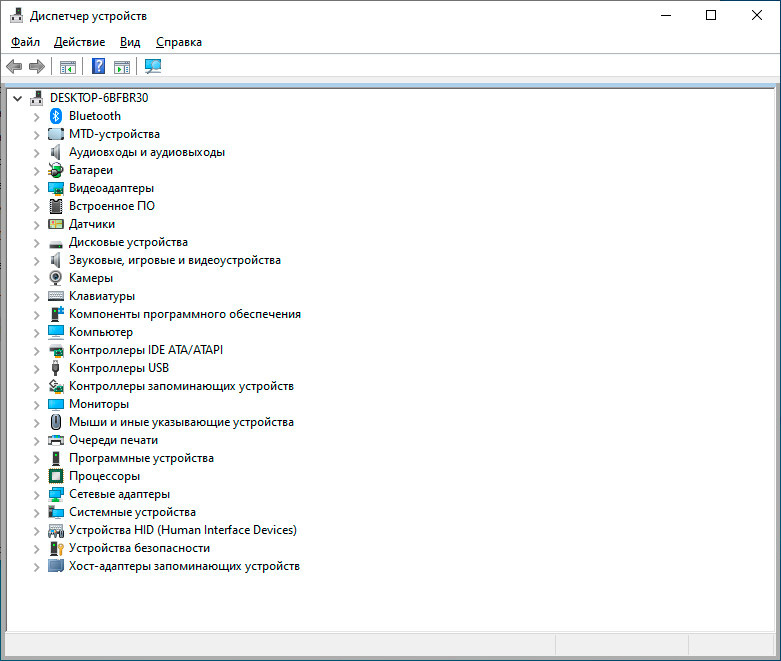Click the scan for hardware changes icon
The image size is (781, 661).
click(x=153, y=67)
